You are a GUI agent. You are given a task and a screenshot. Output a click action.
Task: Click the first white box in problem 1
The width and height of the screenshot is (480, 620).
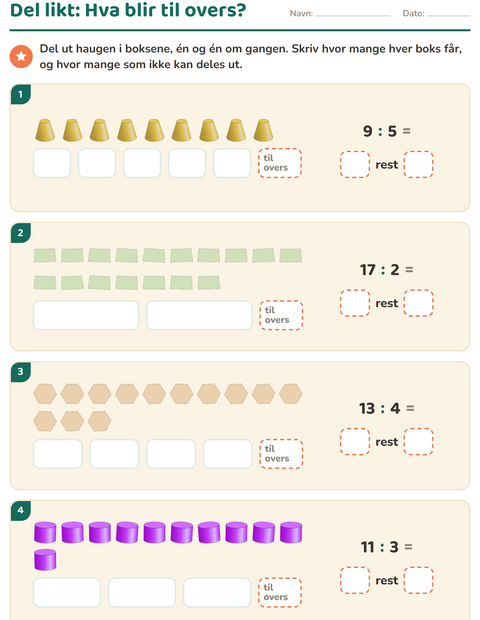click(x=52, y=163)
